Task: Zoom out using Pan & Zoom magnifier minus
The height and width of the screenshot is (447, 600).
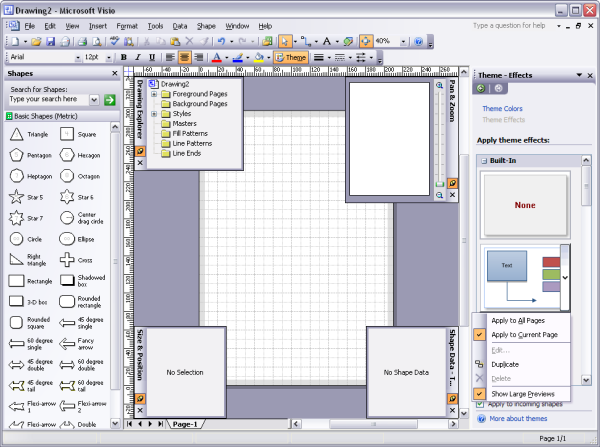Action: (x=439, y=195)
